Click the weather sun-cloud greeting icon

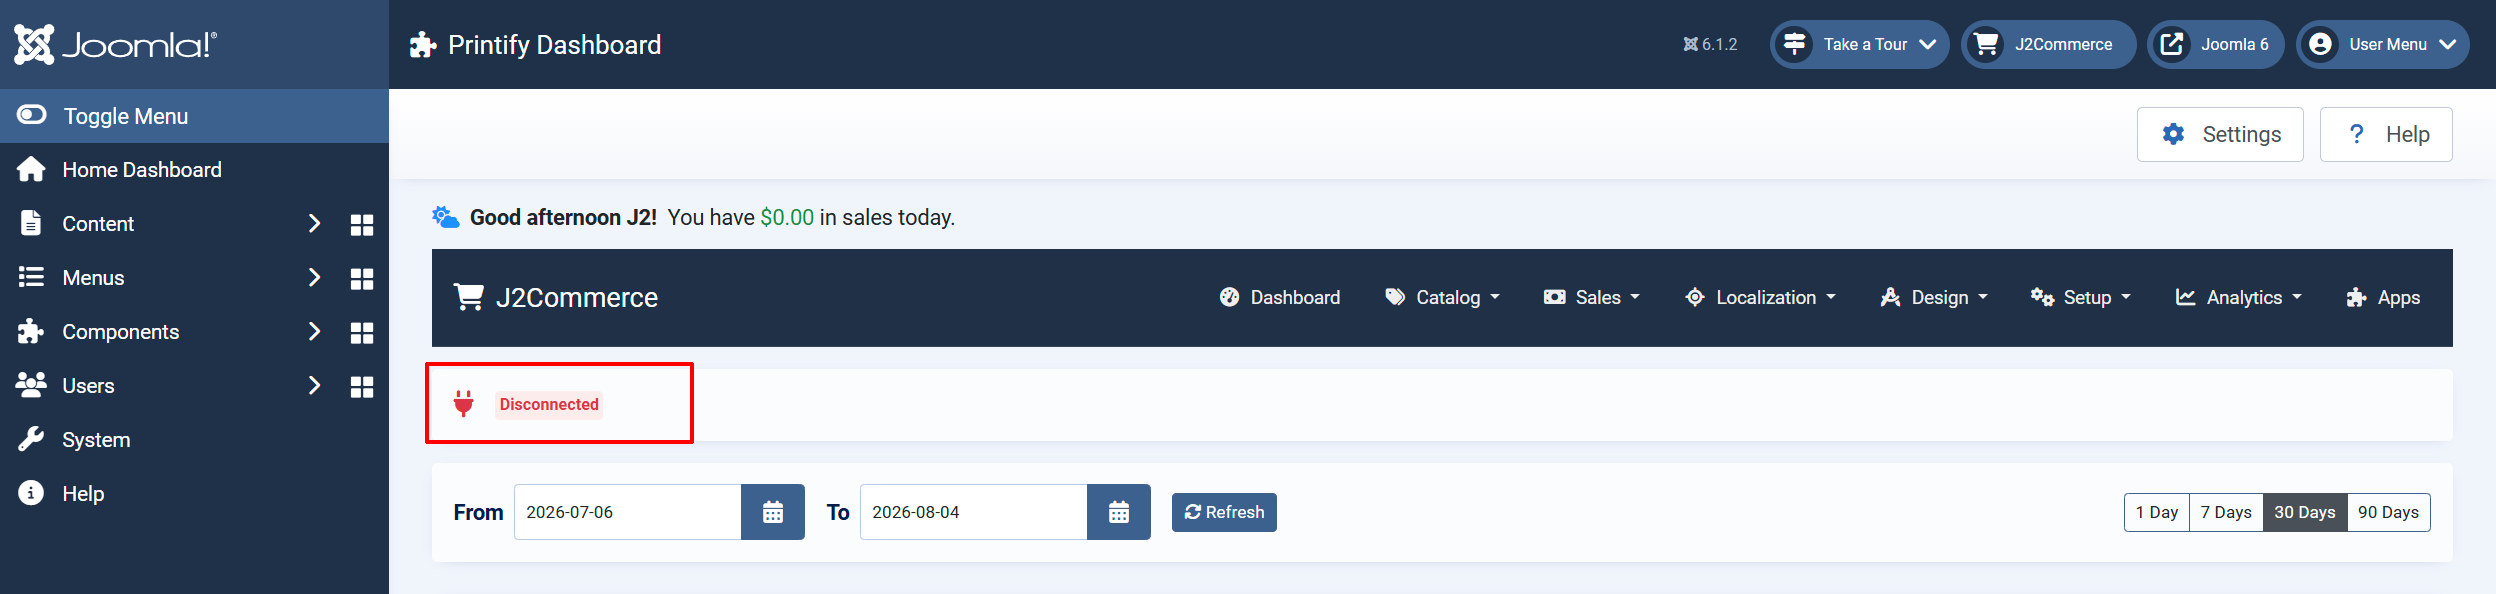click(x=445, y=216)
